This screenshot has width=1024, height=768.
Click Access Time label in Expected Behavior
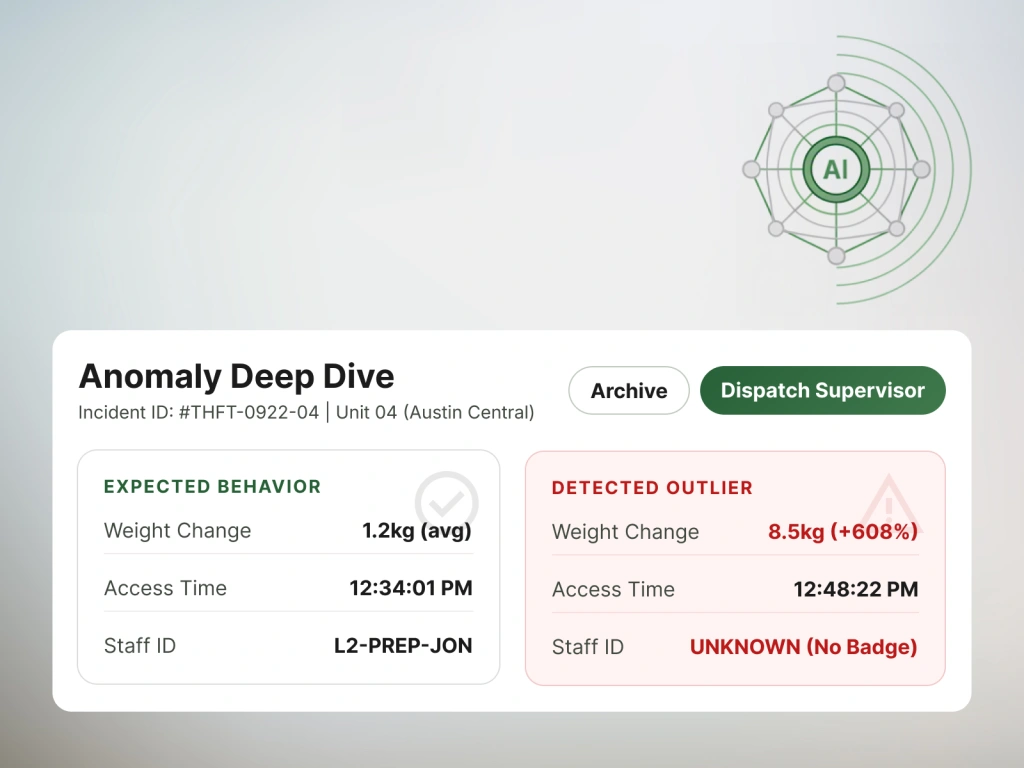[165, 588]
